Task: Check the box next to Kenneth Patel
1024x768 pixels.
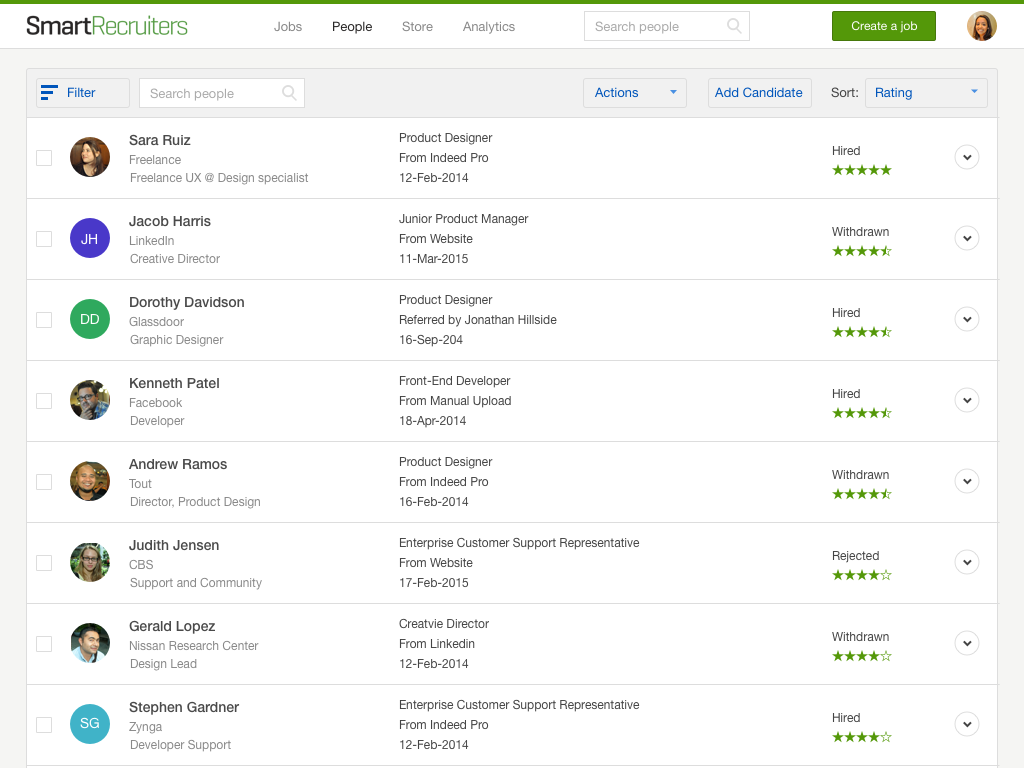Action: [x=44, y=401]
